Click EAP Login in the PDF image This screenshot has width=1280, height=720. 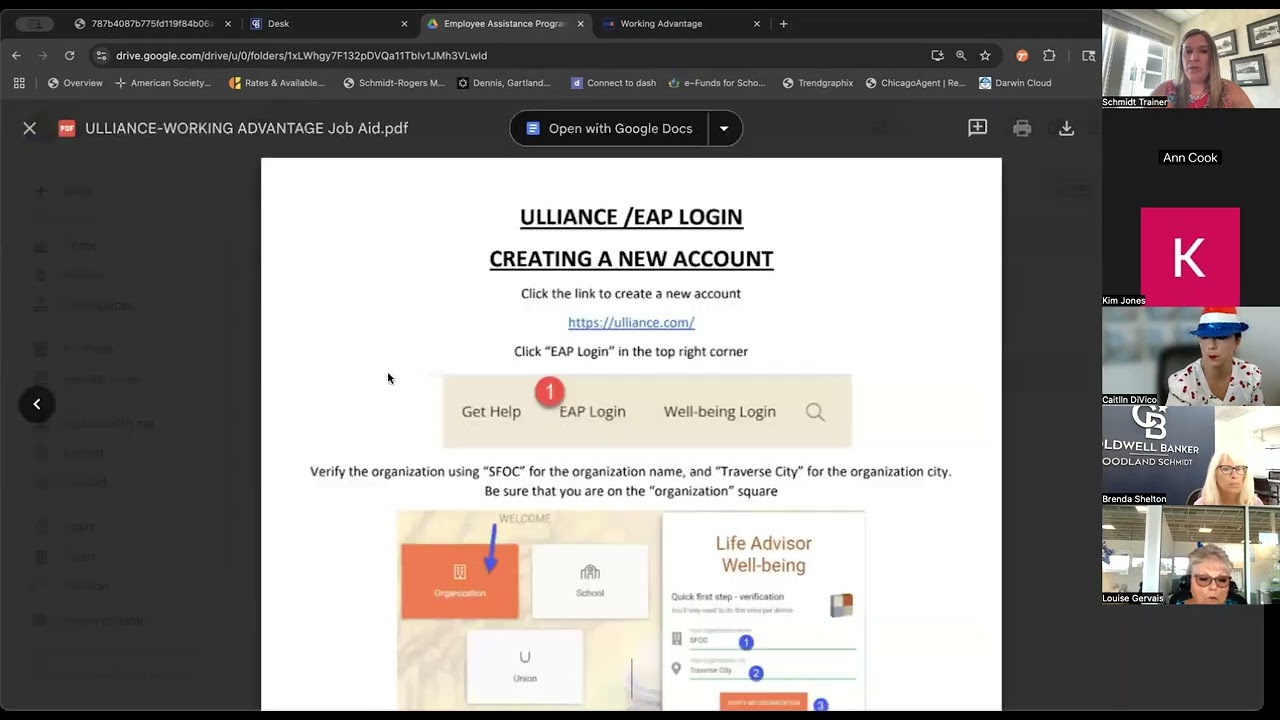592,411
